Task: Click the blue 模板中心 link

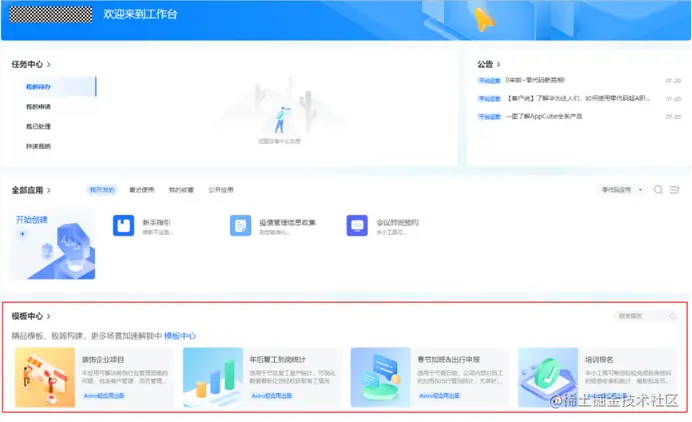Action: 180,336
